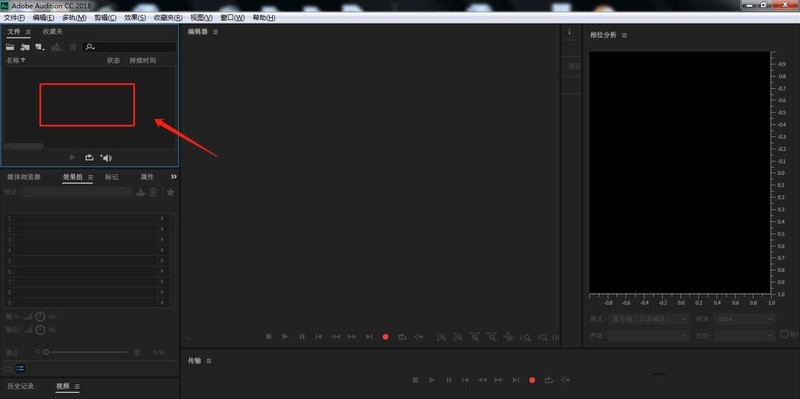Click the 历史记录 panel tab
The image size is (800, 399).
click(x=20, y=386)
